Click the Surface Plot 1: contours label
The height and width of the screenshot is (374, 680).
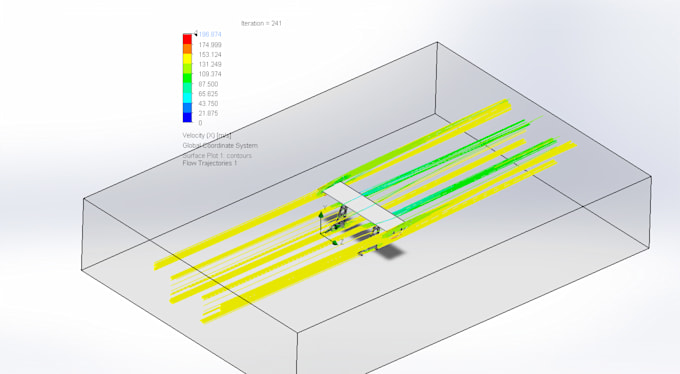coord(217,155)
